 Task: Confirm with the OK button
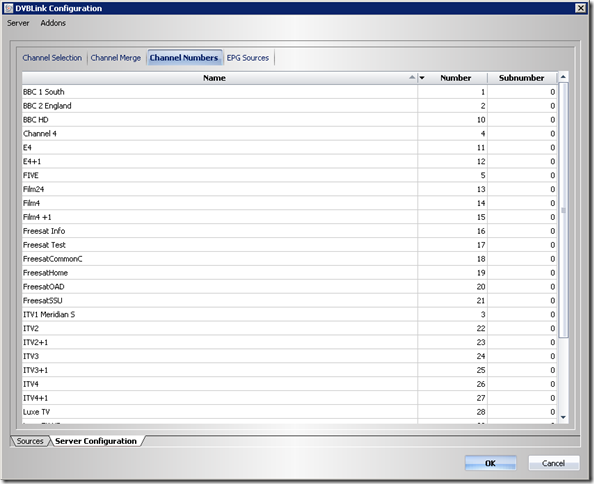click(x=490, y=463)
